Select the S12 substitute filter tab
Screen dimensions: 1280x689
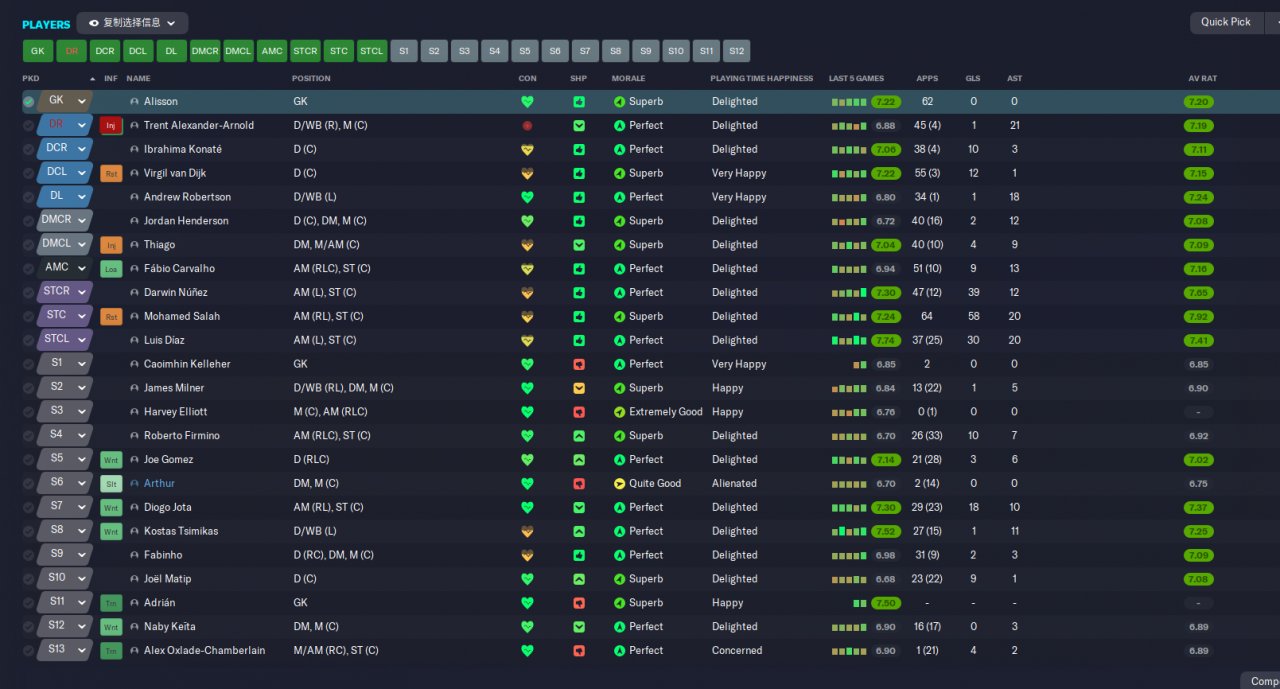point(736,51)
